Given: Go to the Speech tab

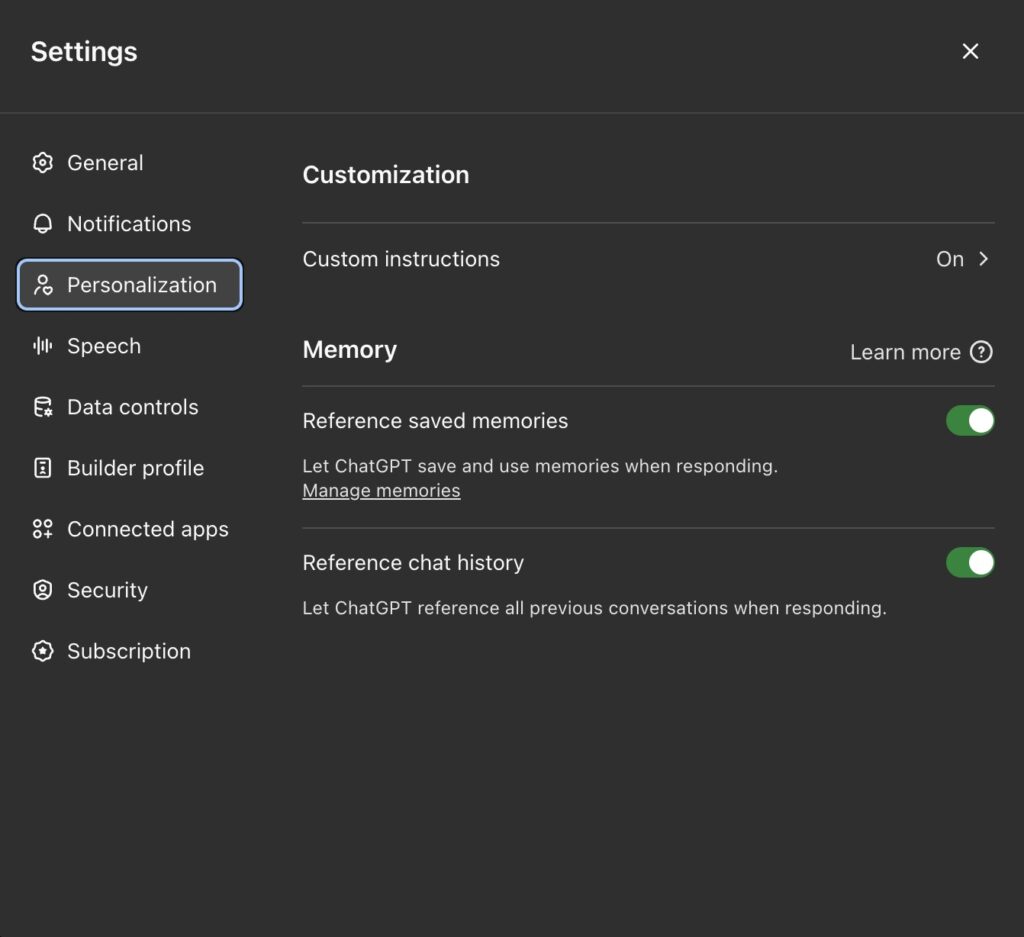Looking at the screenshot, I should coord(129,346).
